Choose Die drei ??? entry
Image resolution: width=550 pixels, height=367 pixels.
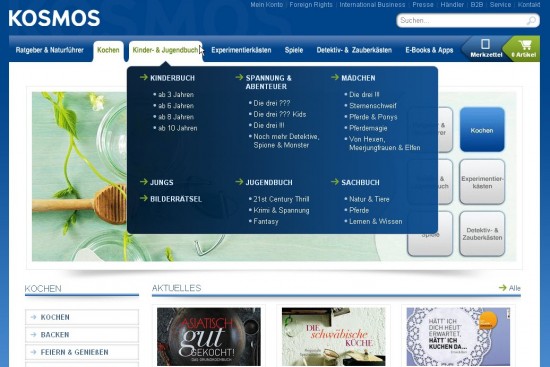click(x=272, y=103)
